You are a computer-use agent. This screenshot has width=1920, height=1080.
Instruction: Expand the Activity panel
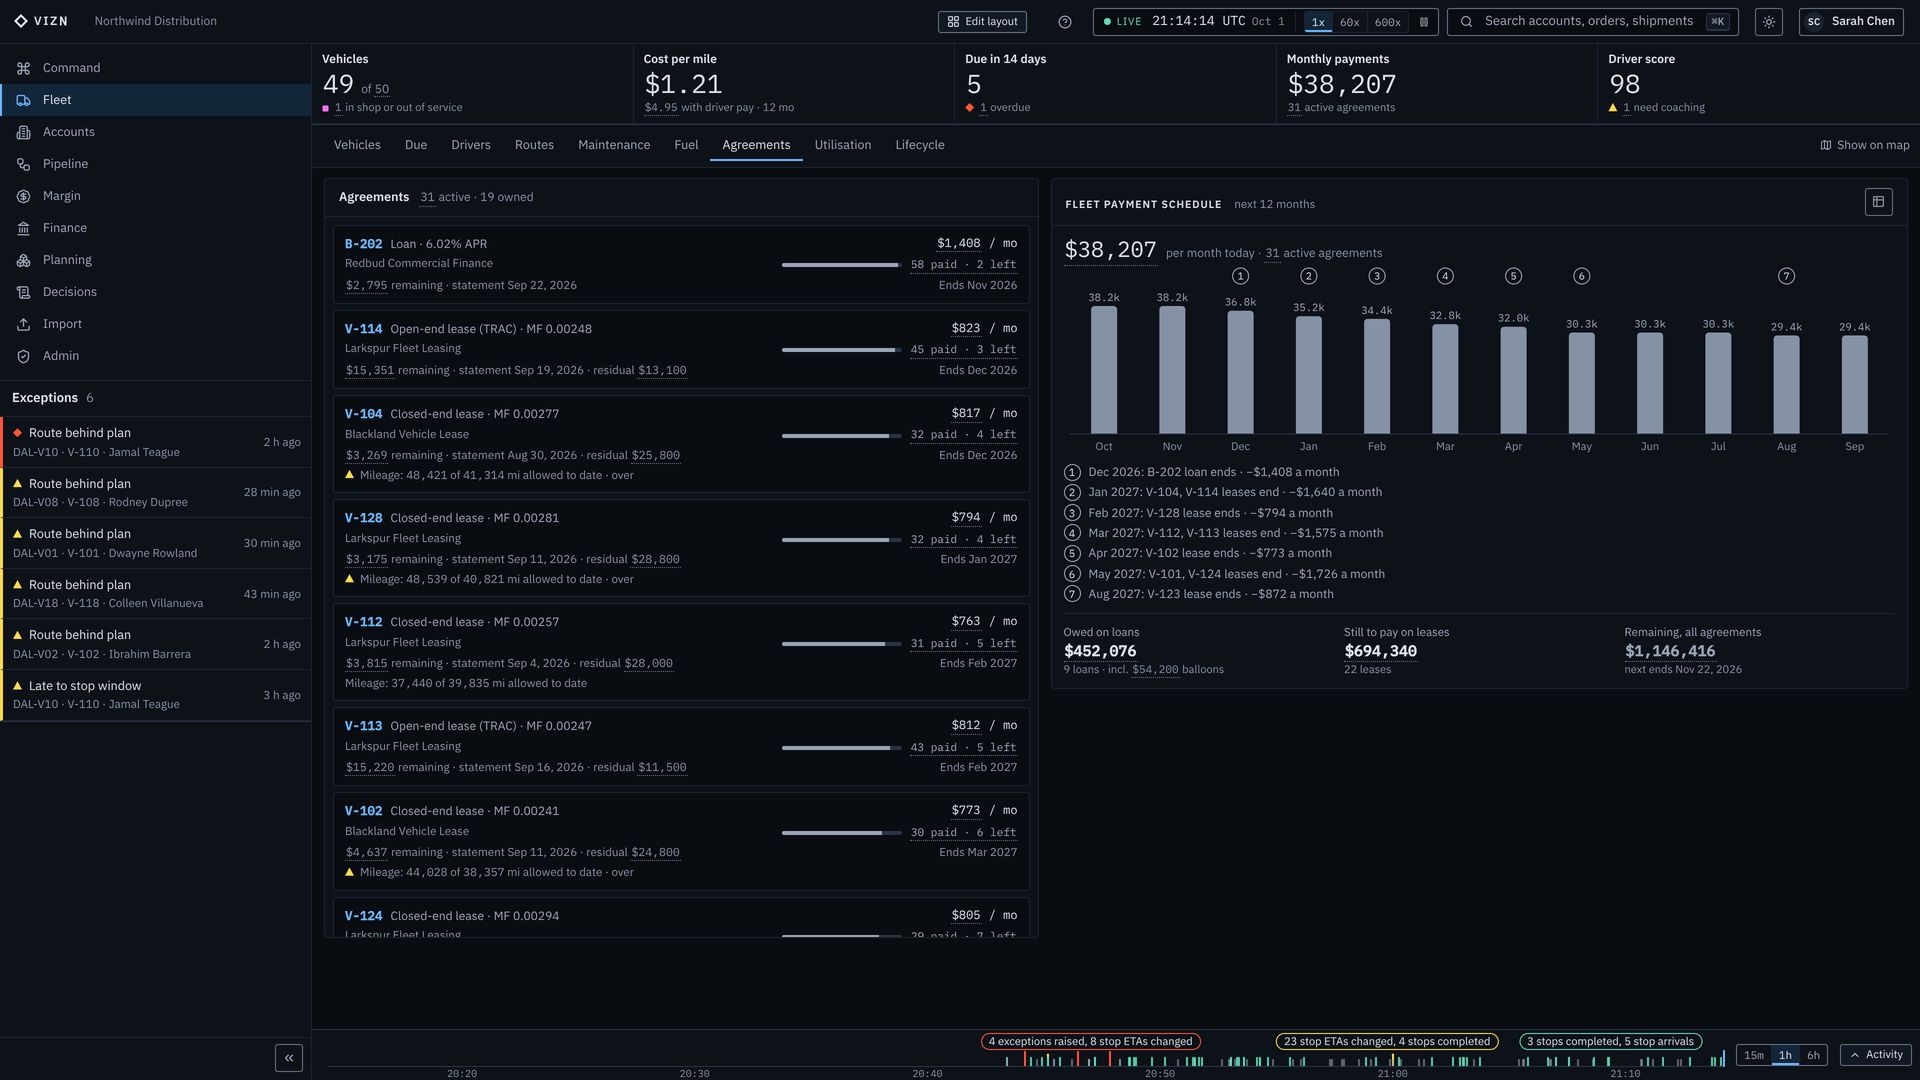click(x=1876, y=1055)
